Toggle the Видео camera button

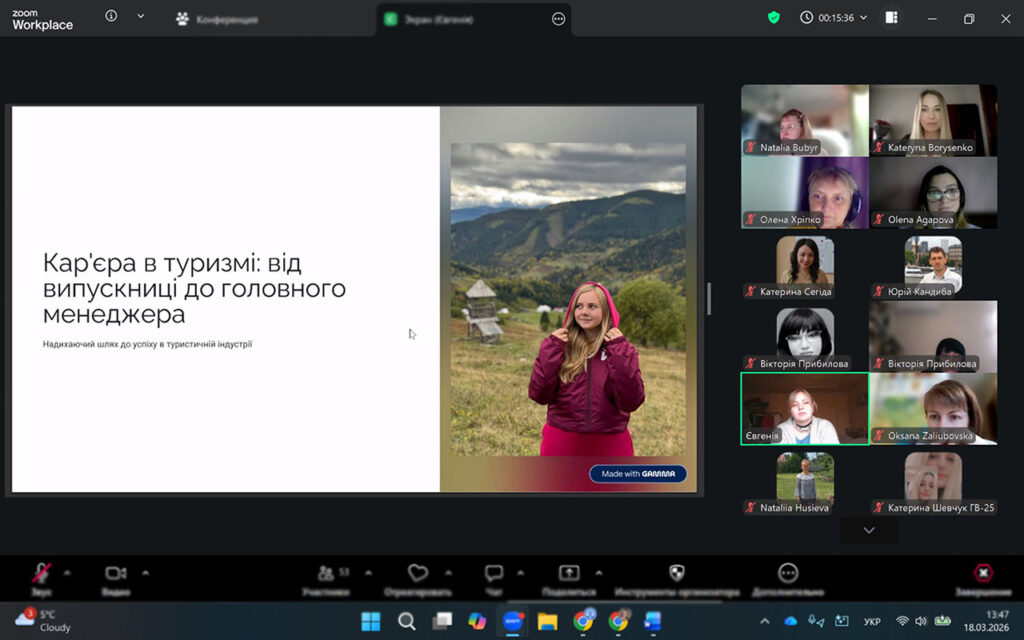[116, 573]
